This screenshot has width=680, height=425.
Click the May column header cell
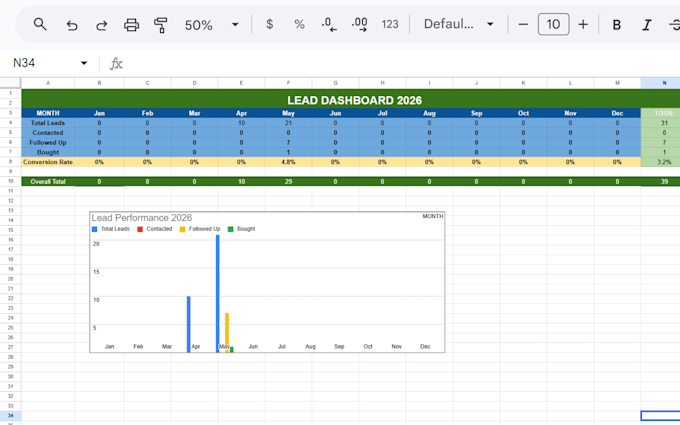coord(288,113)
